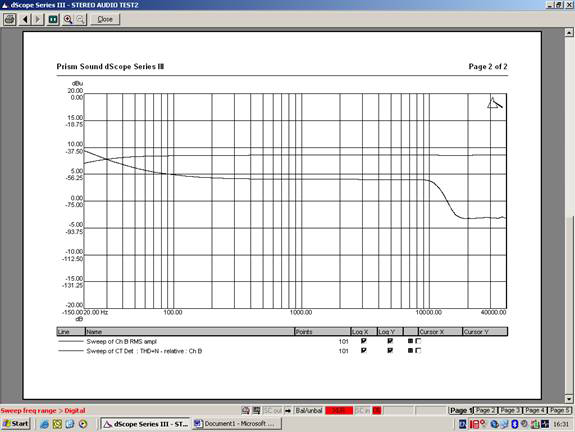Open the Windows Start menu
Viewport: 575px width, 432px height.
pos(15,424)
